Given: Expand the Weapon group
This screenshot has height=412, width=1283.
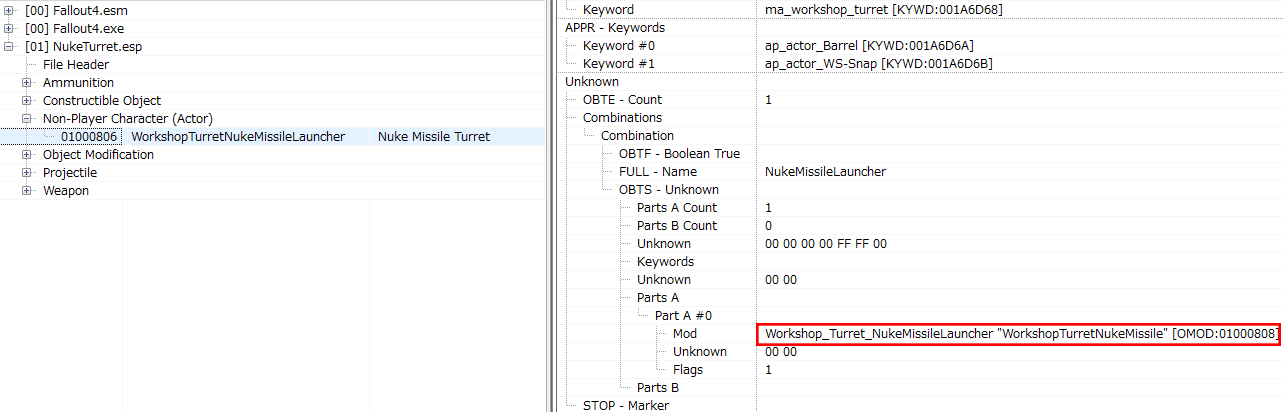Looking at the screenshot, I should 27,190.
